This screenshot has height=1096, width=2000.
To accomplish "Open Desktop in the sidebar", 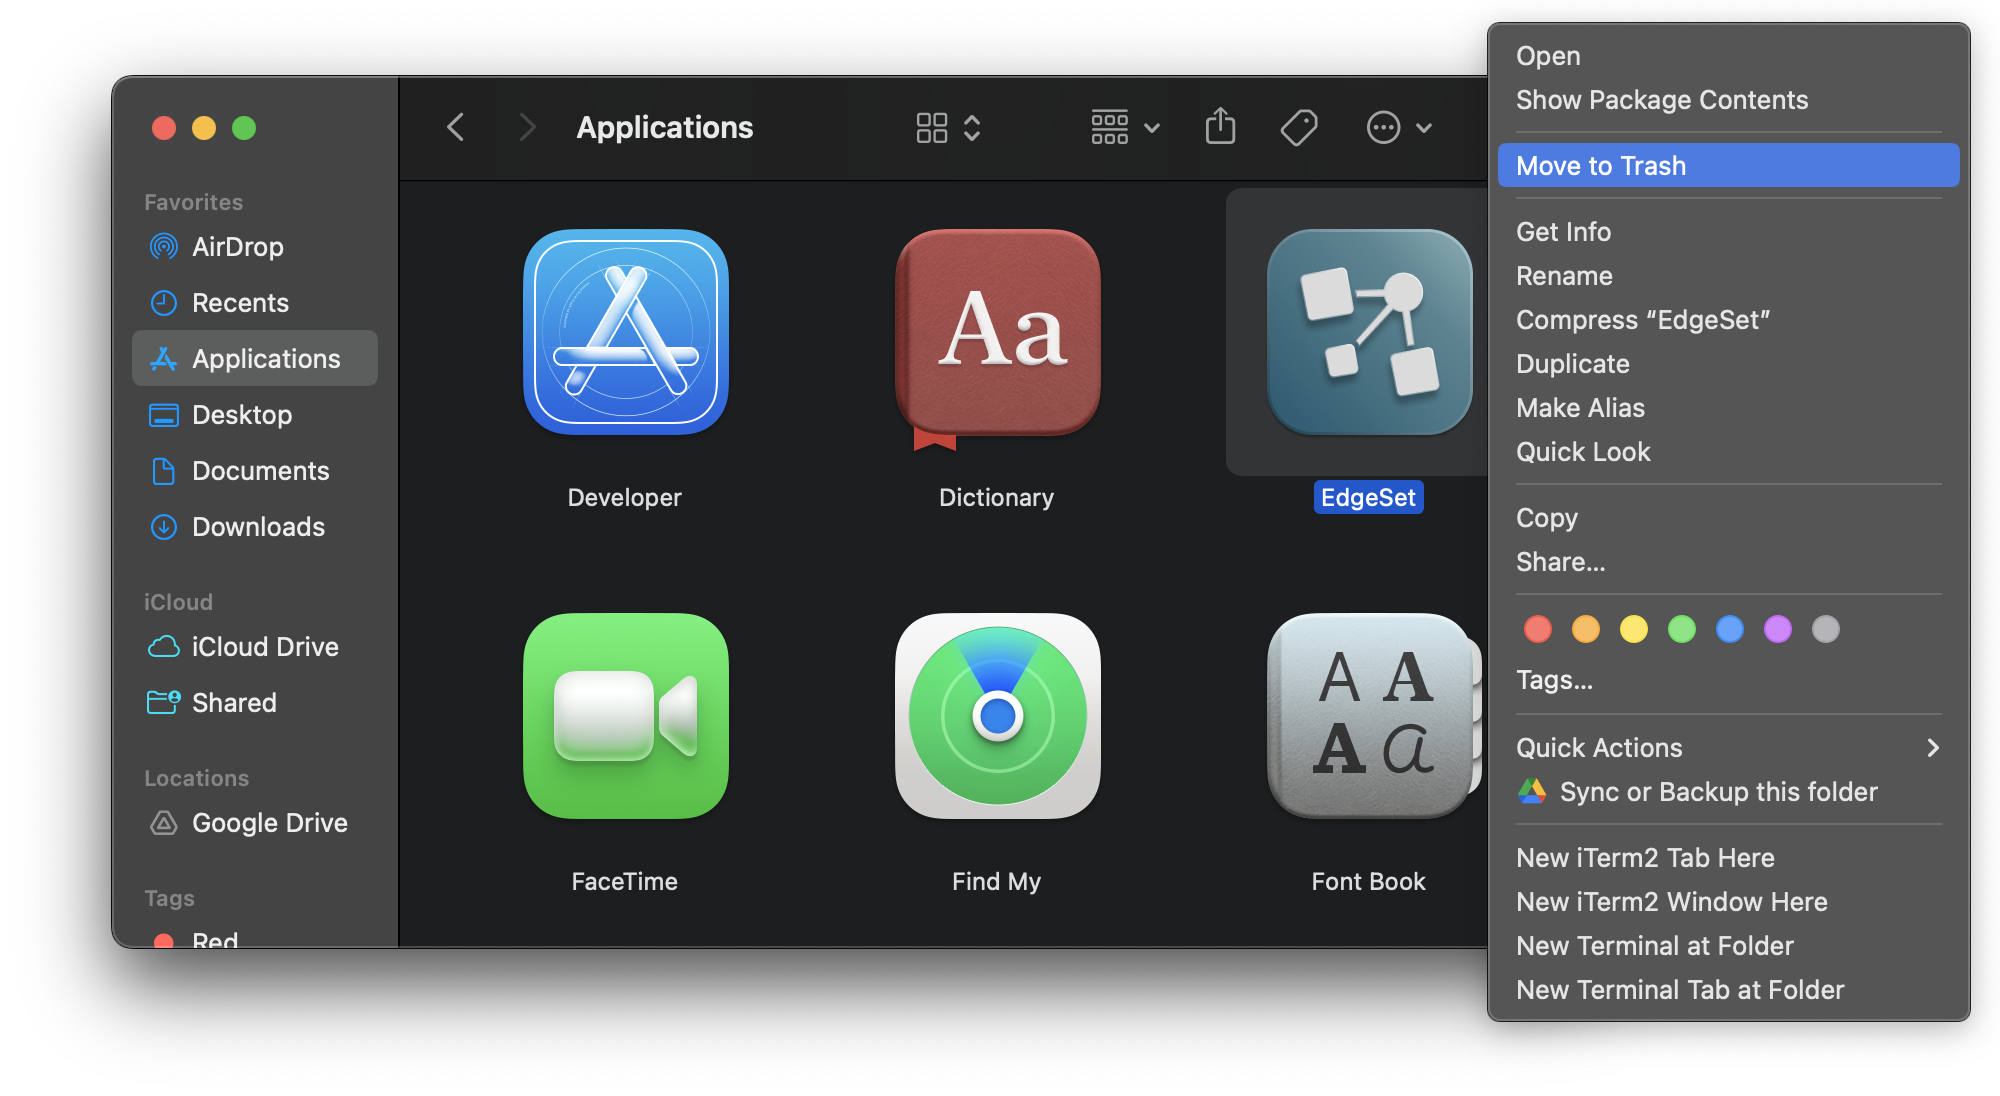I will (x=255, y=415).
